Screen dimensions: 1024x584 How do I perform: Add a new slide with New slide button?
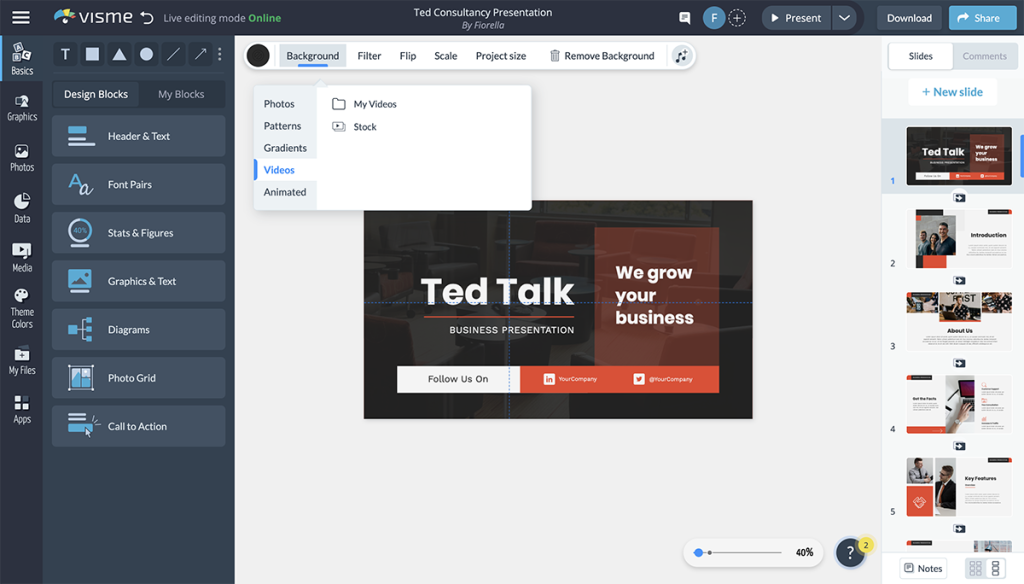954,91
